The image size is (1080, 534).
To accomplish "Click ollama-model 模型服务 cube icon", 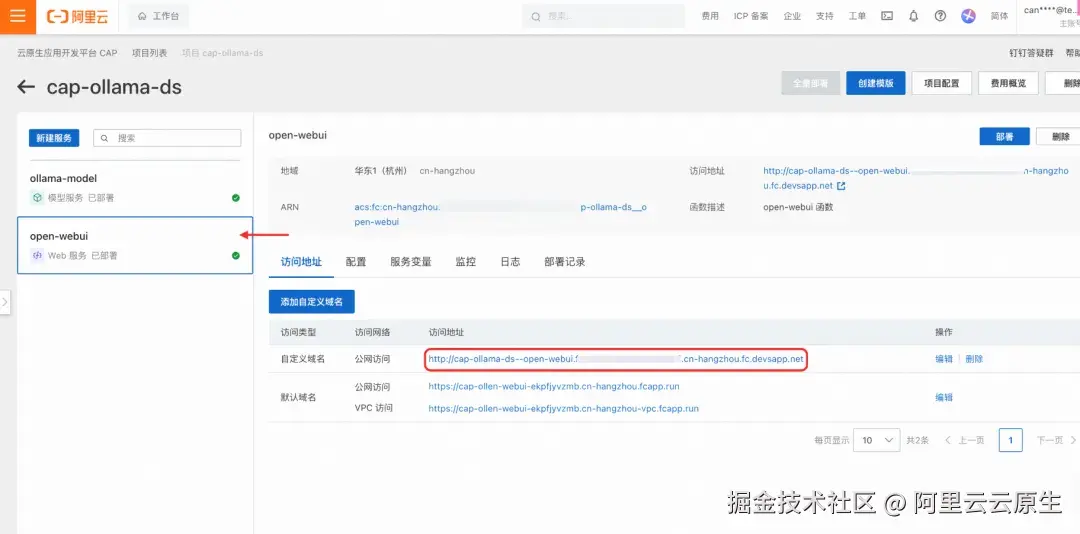I will tap(37, 198).
